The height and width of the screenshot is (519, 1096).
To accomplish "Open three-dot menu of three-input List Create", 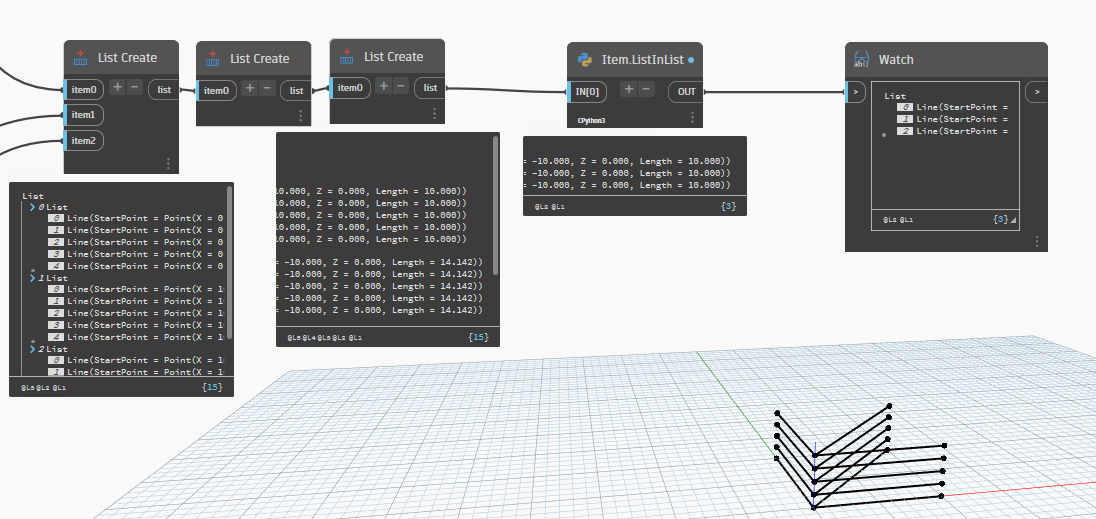I will coord(168,163).
